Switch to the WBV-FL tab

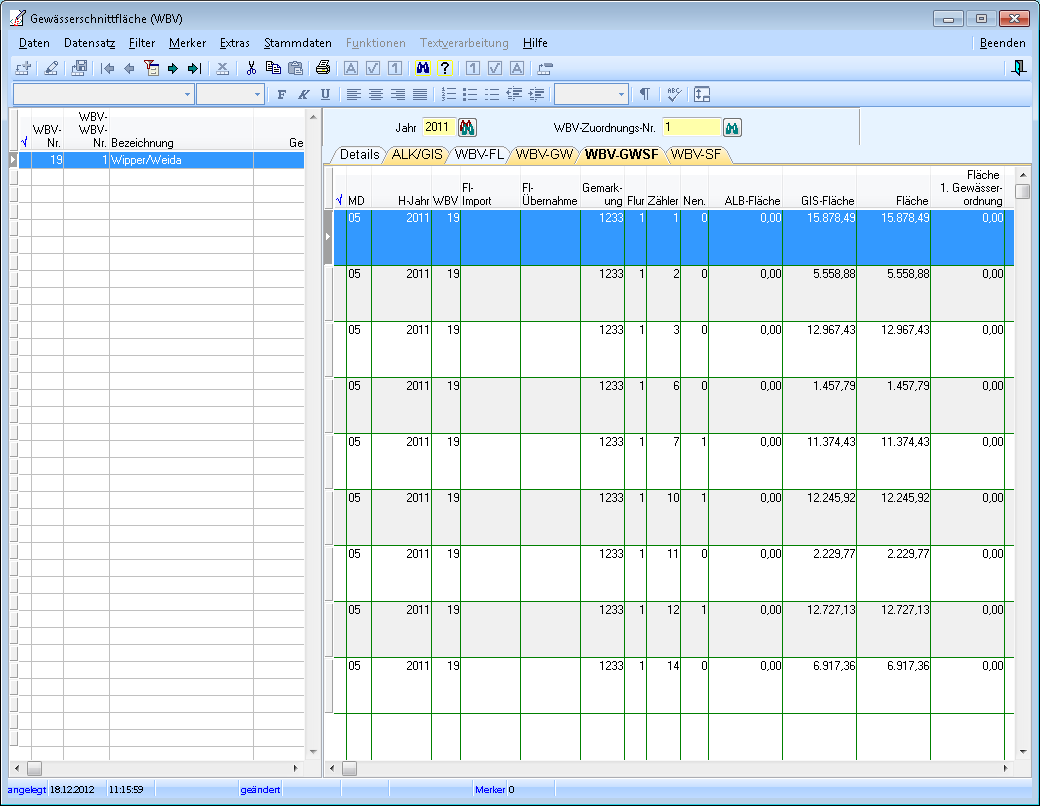(x=479, y=155)
